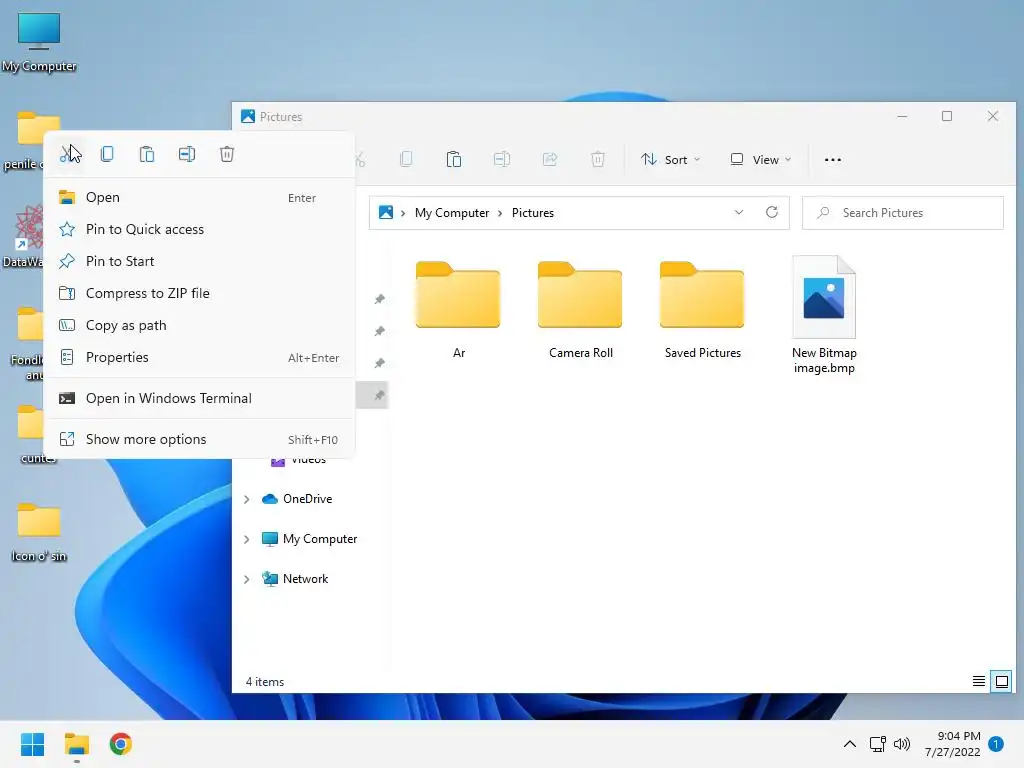Click Paste icon in context menu
The width and height of the screenshot is (1024, 768).
(x=147, y=154)
